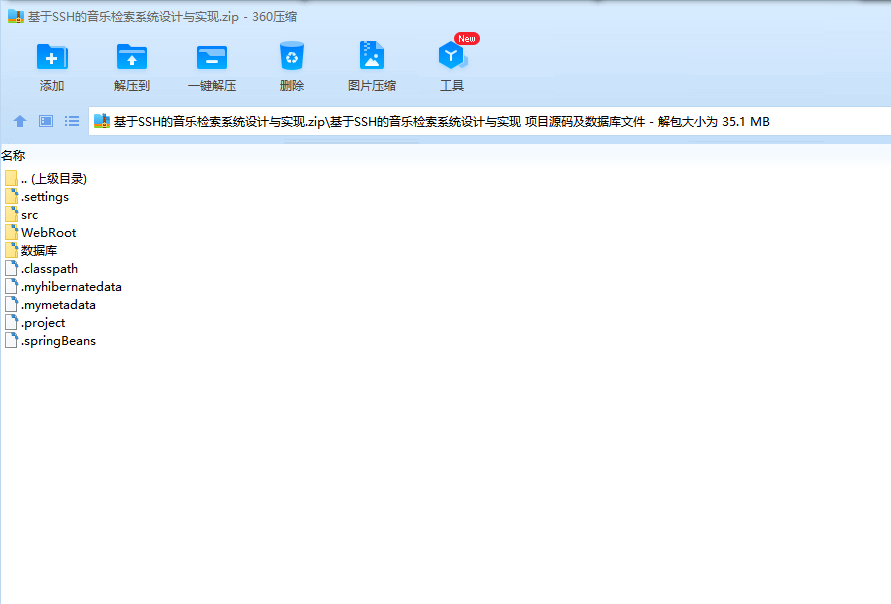This screenshot has height=604, width=891.
Task: Select the .project file icon
Action: pyautogui.click(x=11, y=323)
